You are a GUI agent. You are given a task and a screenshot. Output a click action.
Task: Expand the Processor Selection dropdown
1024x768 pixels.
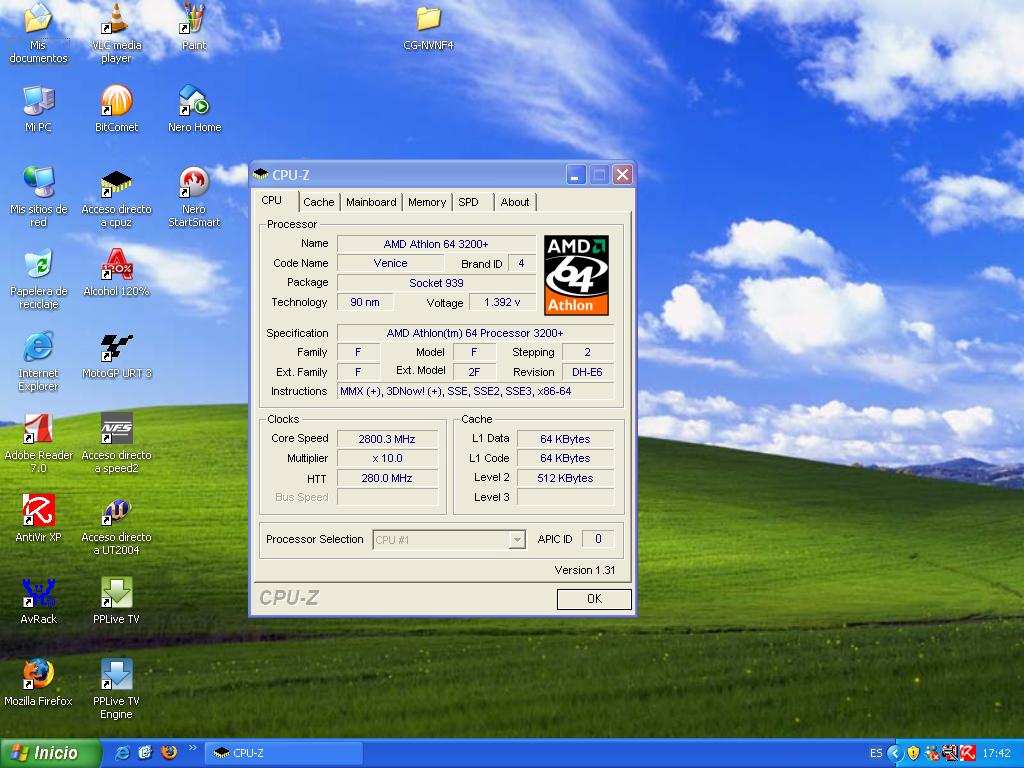516,540
